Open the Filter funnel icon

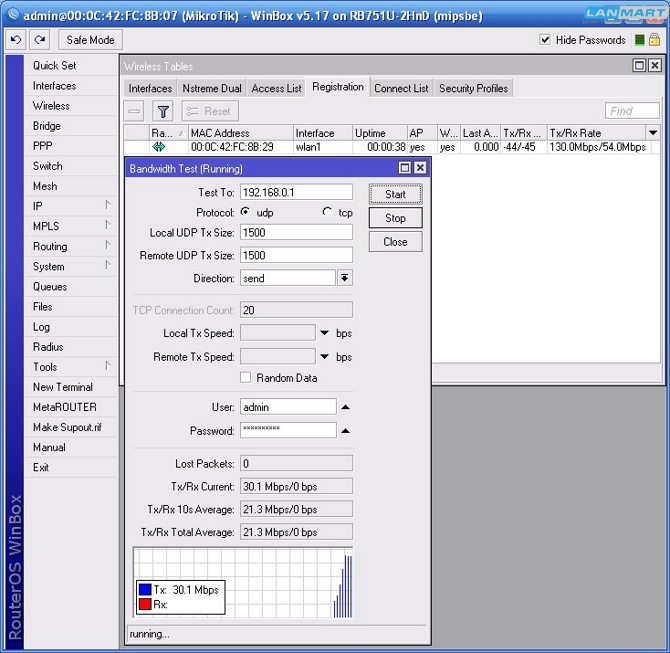click(x=163, y=112)
